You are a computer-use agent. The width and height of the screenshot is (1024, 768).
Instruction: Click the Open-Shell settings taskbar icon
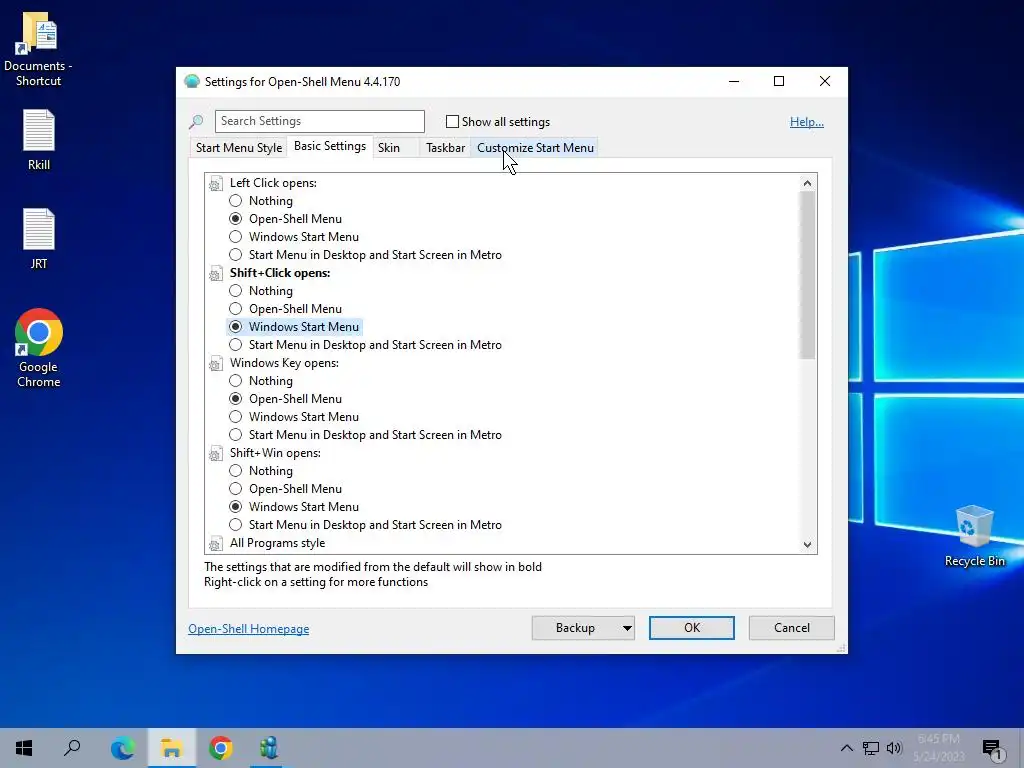point(269,748)
